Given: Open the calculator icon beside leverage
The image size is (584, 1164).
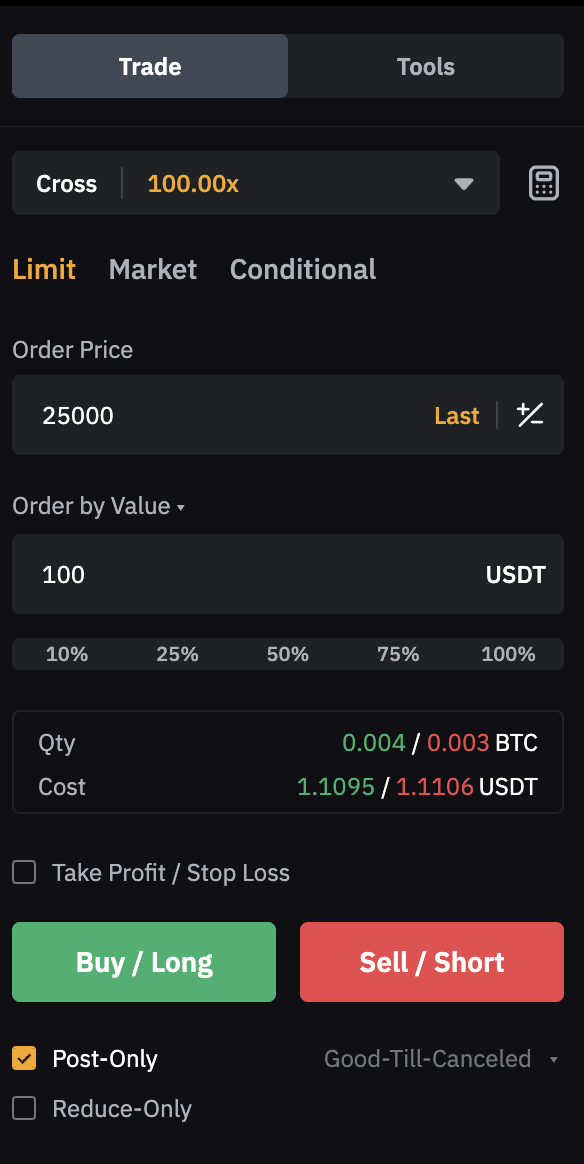Looking at the screenshot, I should (x=543, y=183).
